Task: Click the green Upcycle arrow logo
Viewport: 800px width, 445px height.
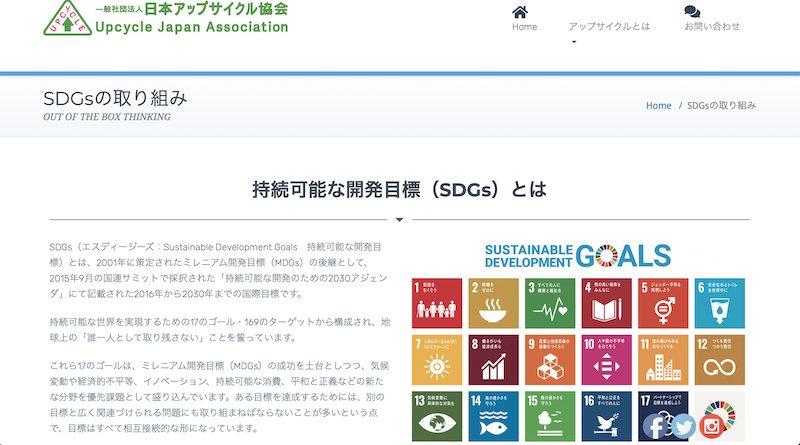Action: (x=66, y=18)
